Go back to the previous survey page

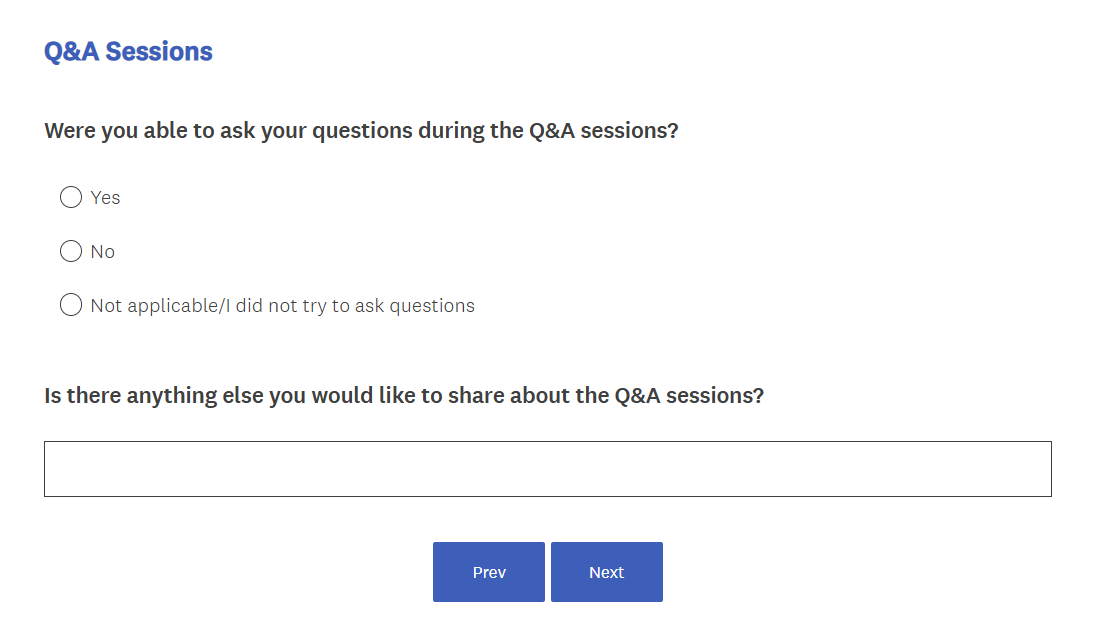click(x=489, y=572)
